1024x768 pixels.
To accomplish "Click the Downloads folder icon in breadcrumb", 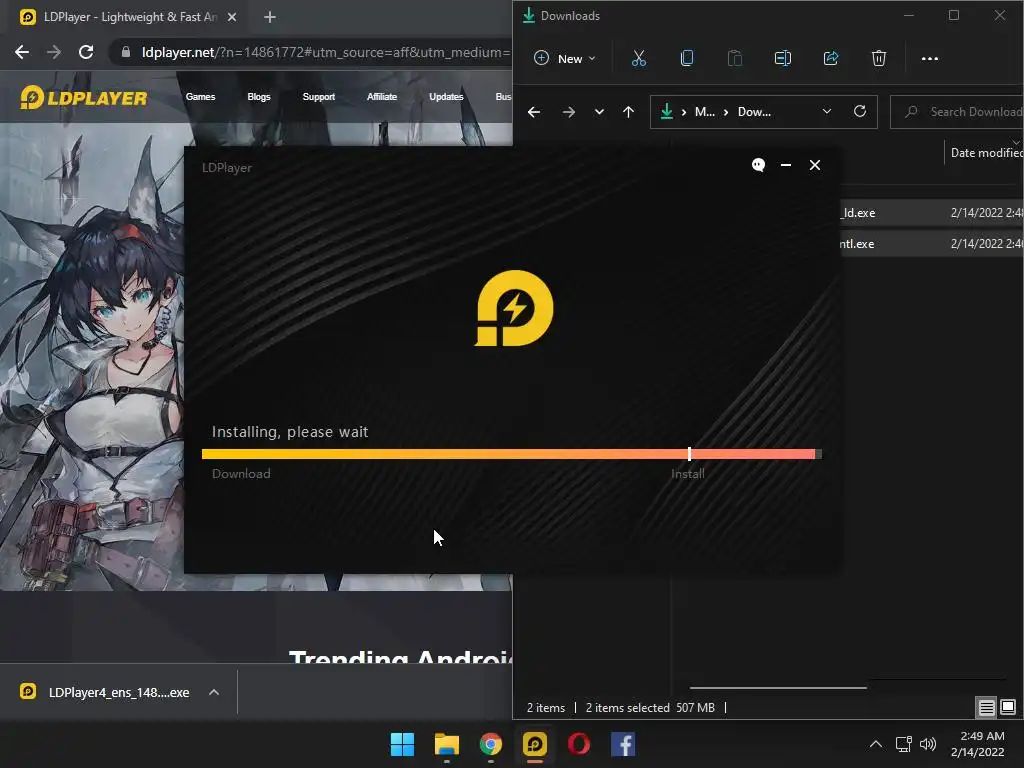I will coord(667,112).
